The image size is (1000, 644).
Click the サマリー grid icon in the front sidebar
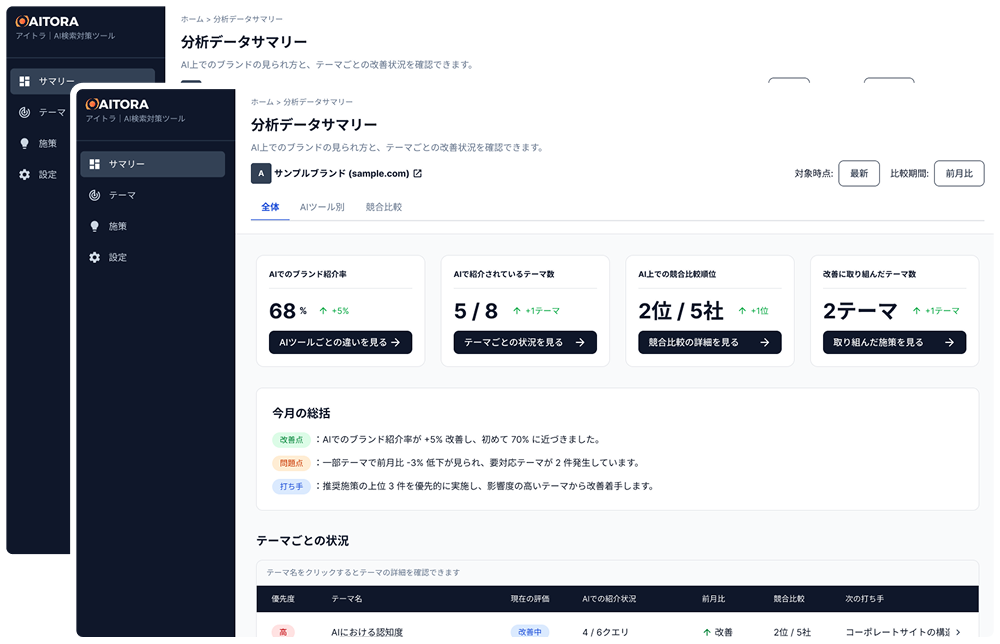click(94, 164)
